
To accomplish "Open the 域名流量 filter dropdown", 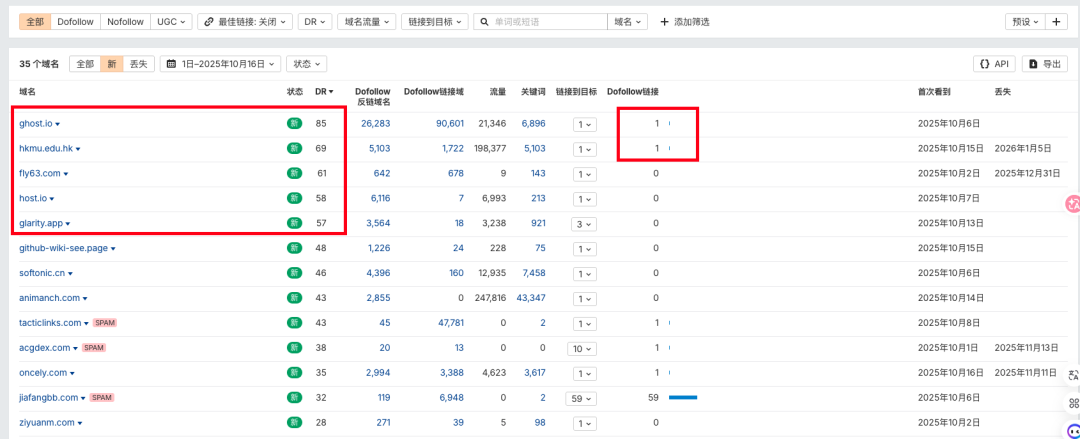I will pyautogui.click(x=367, y=22).
